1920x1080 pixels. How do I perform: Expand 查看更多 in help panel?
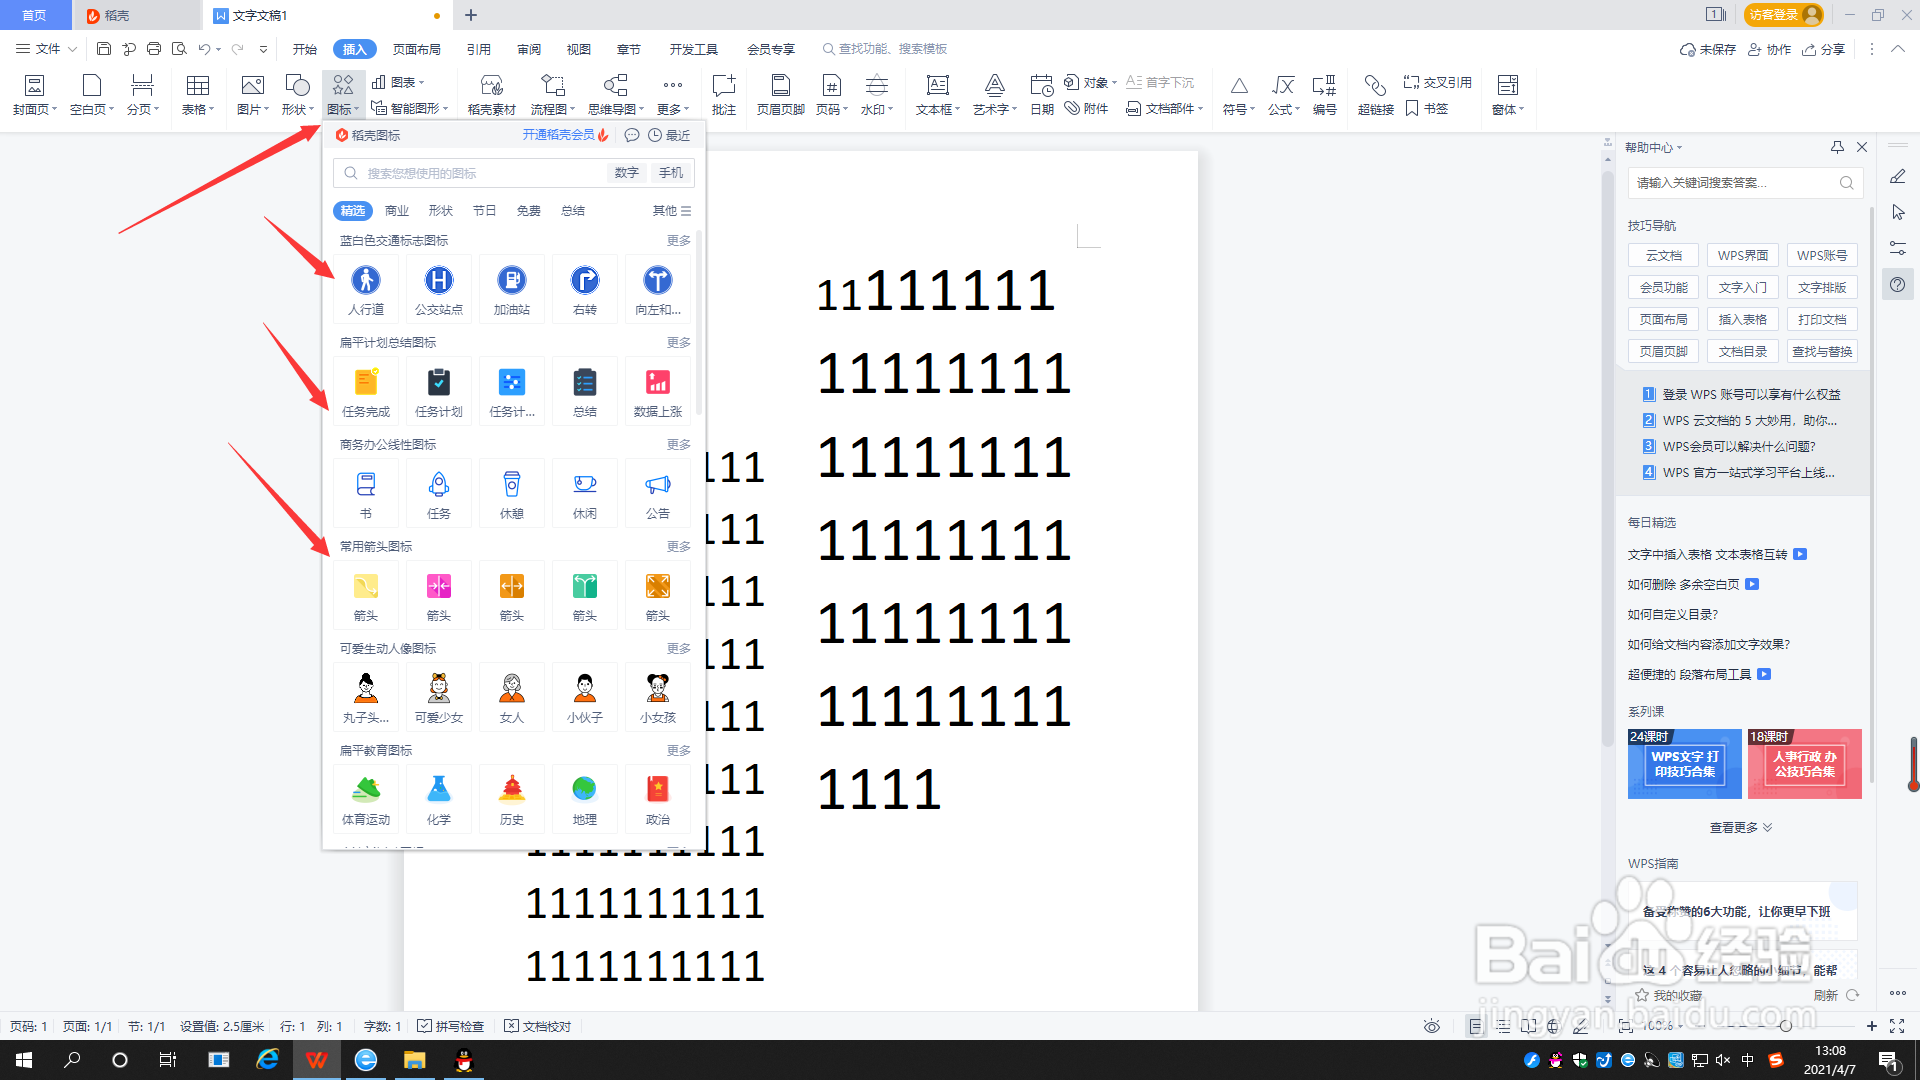pos(1740,827)
